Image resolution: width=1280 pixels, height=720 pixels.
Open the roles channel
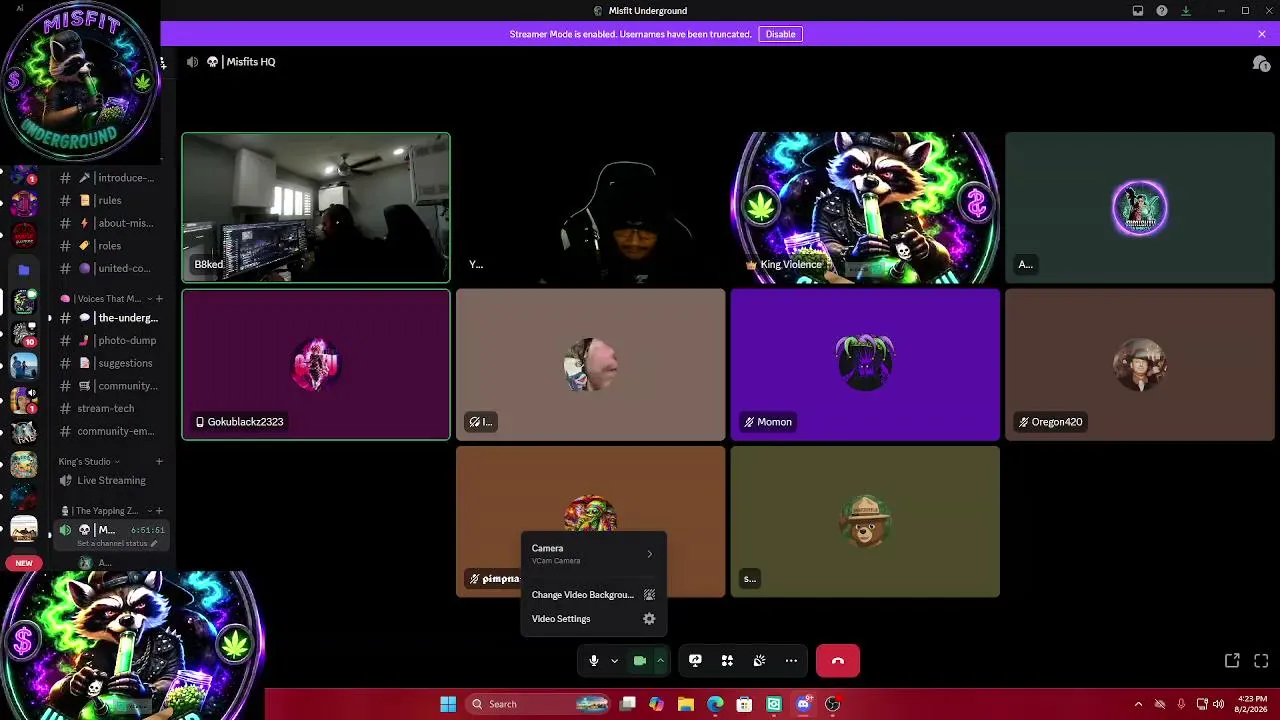click(x=110, y=246)
